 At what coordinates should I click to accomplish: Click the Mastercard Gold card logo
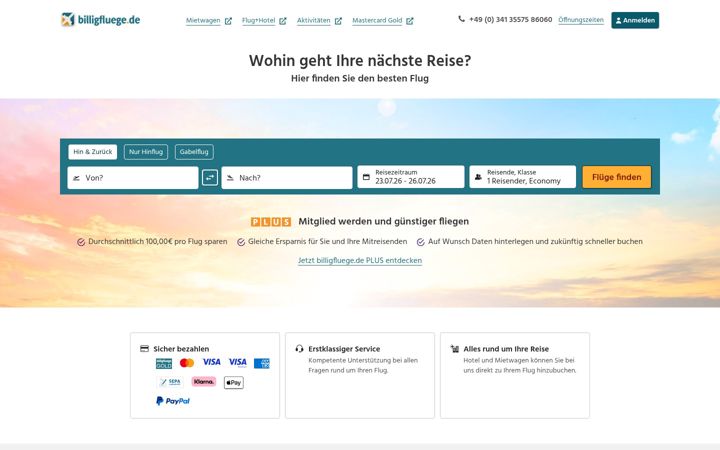pos(164,364)
